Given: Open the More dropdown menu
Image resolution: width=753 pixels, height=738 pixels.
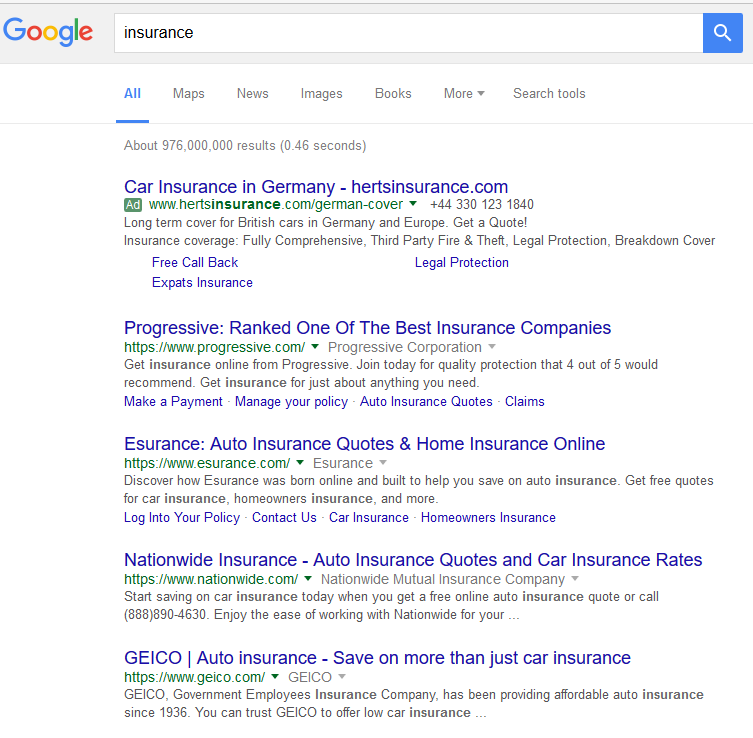Looking at the screenshot, I should coord(463,93).
